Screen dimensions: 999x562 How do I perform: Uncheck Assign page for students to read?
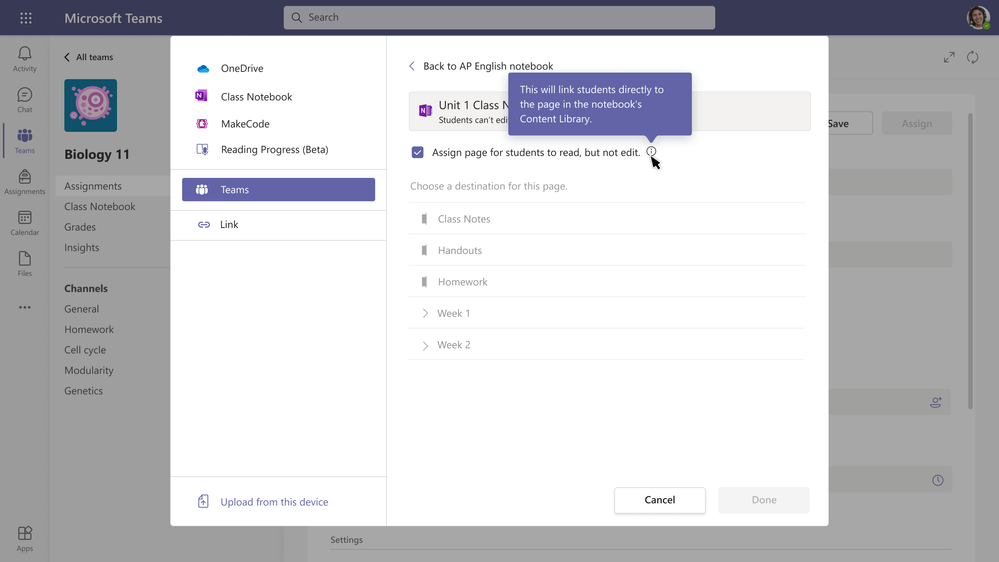417,152
